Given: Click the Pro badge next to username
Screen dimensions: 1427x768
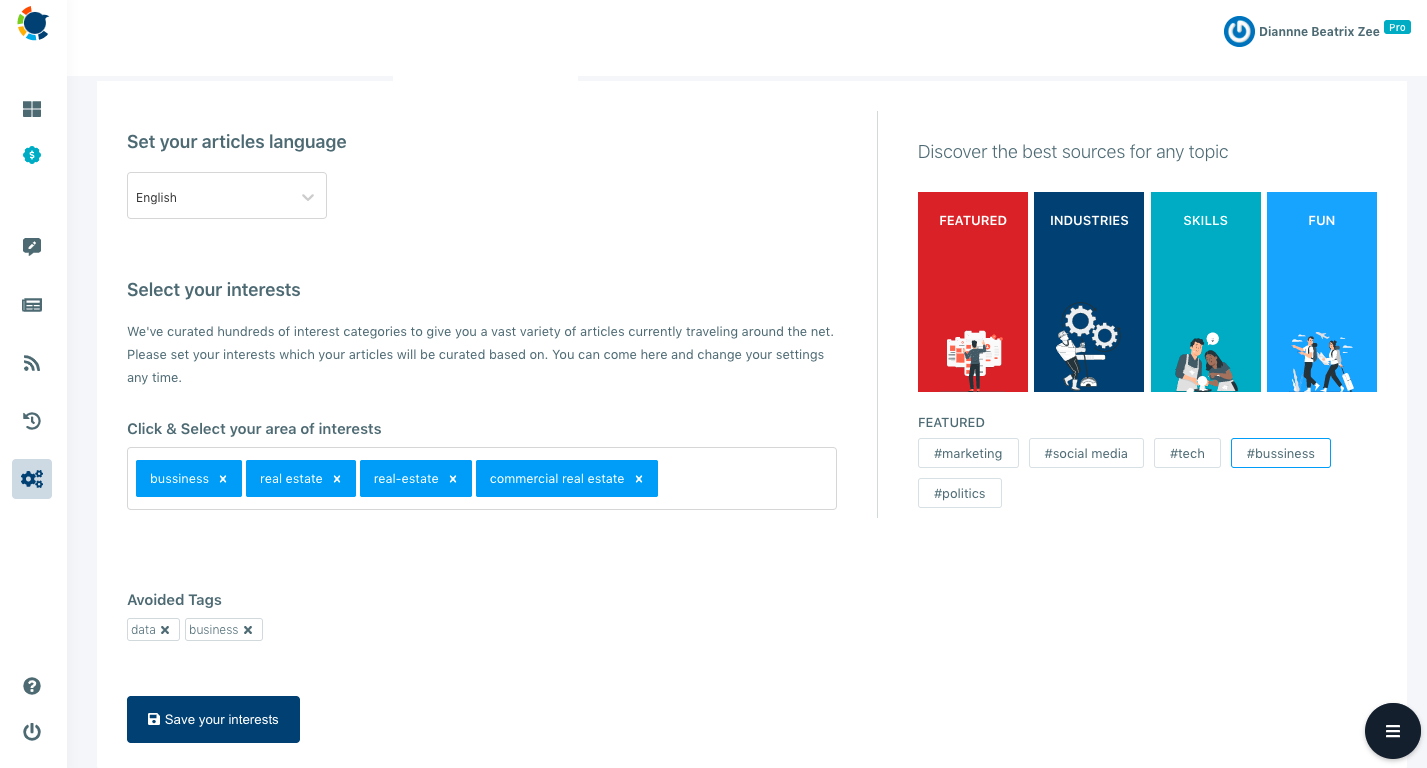Looking at the screenshot, I should point(1397,27).
